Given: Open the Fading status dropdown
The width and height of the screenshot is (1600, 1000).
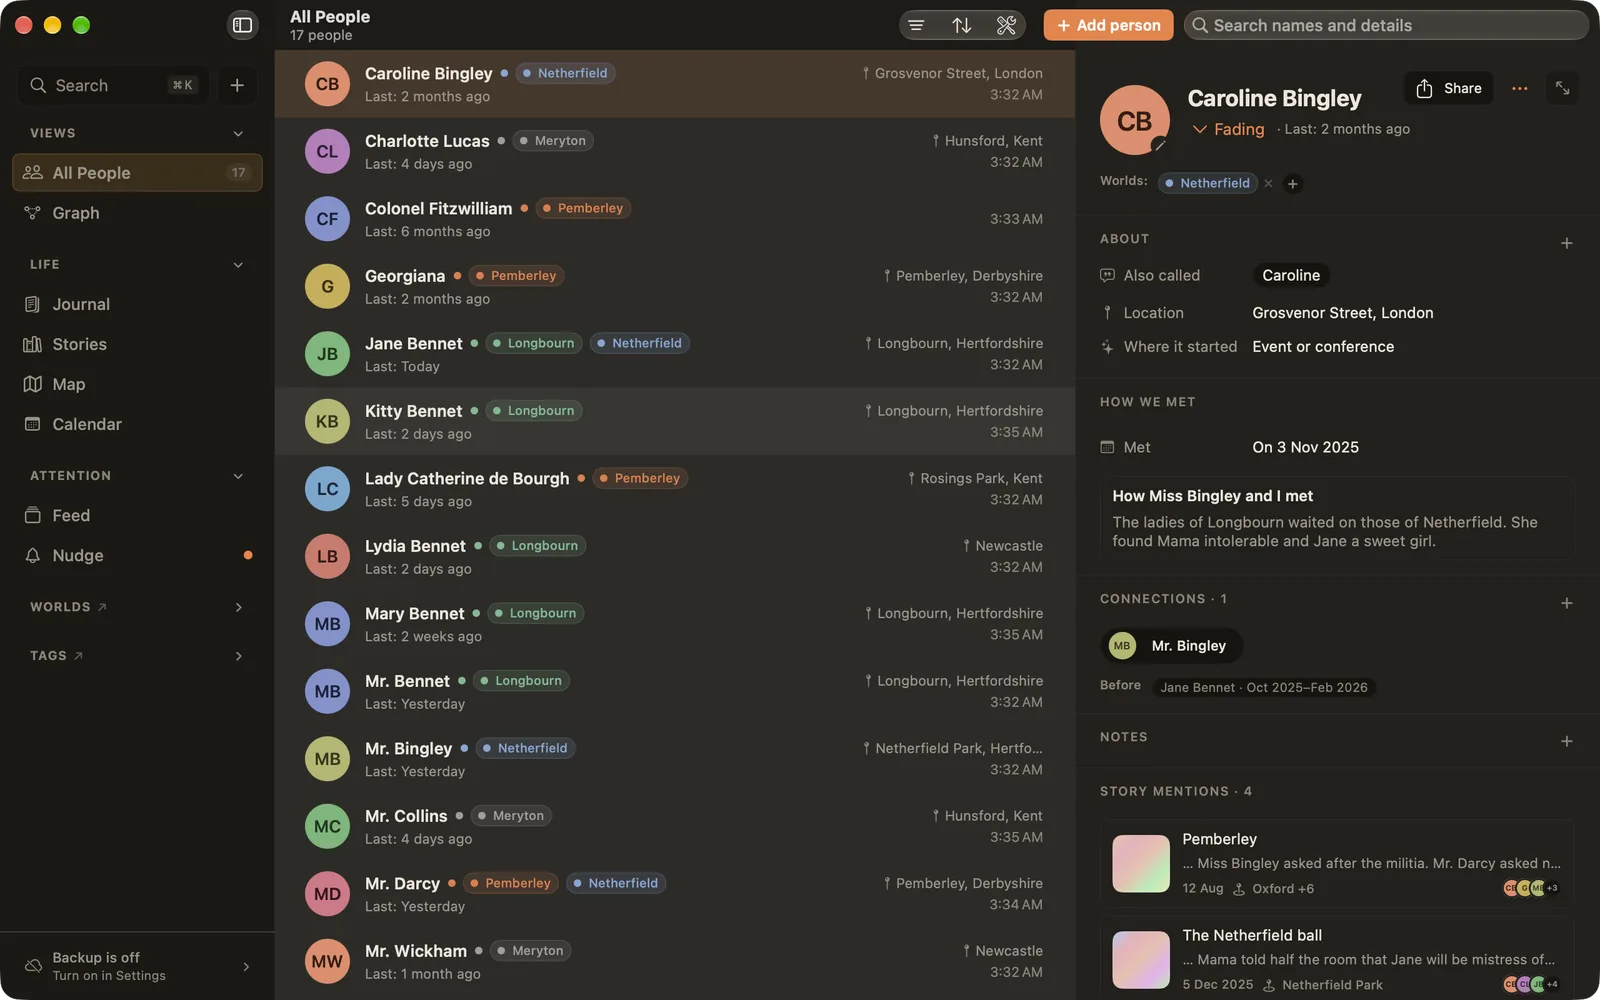Looking at the screenshot, I should (x=1228, y=129).
